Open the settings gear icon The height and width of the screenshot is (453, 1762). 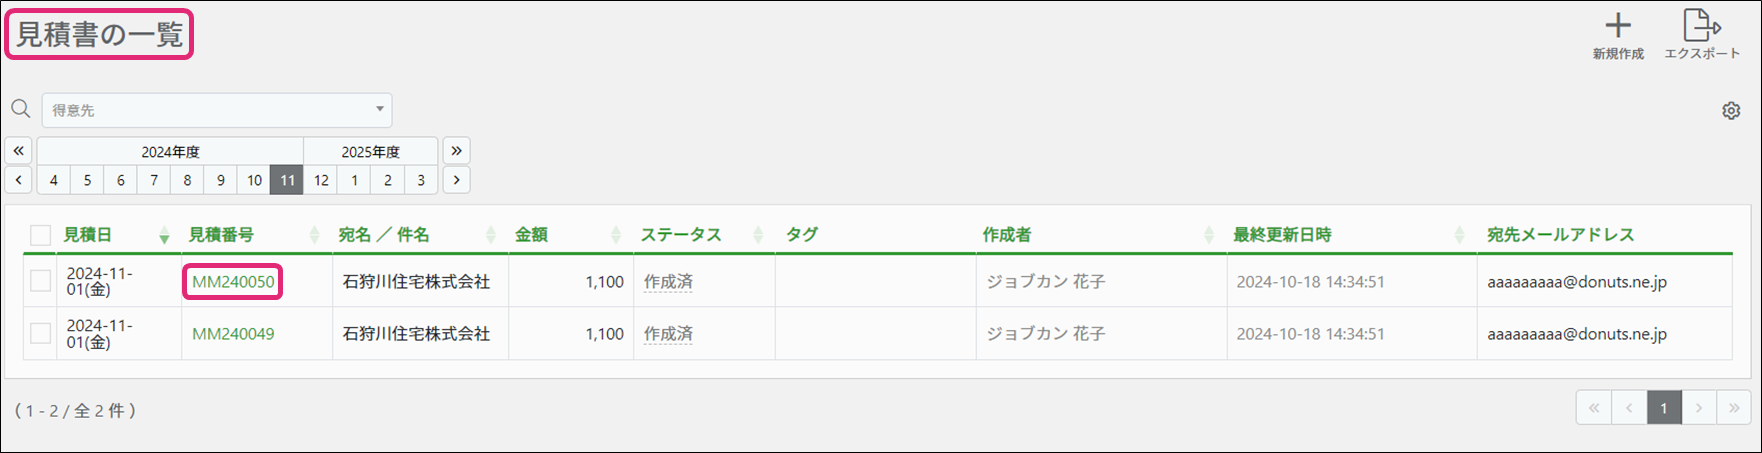[x=1731, y=111]
